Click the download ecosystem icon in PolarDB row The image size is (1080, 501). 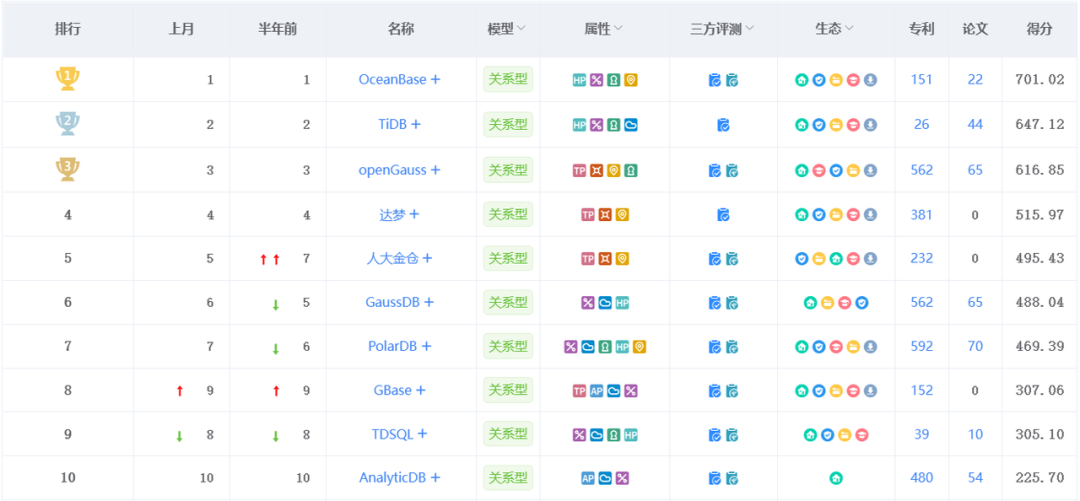tap(871, 347)
